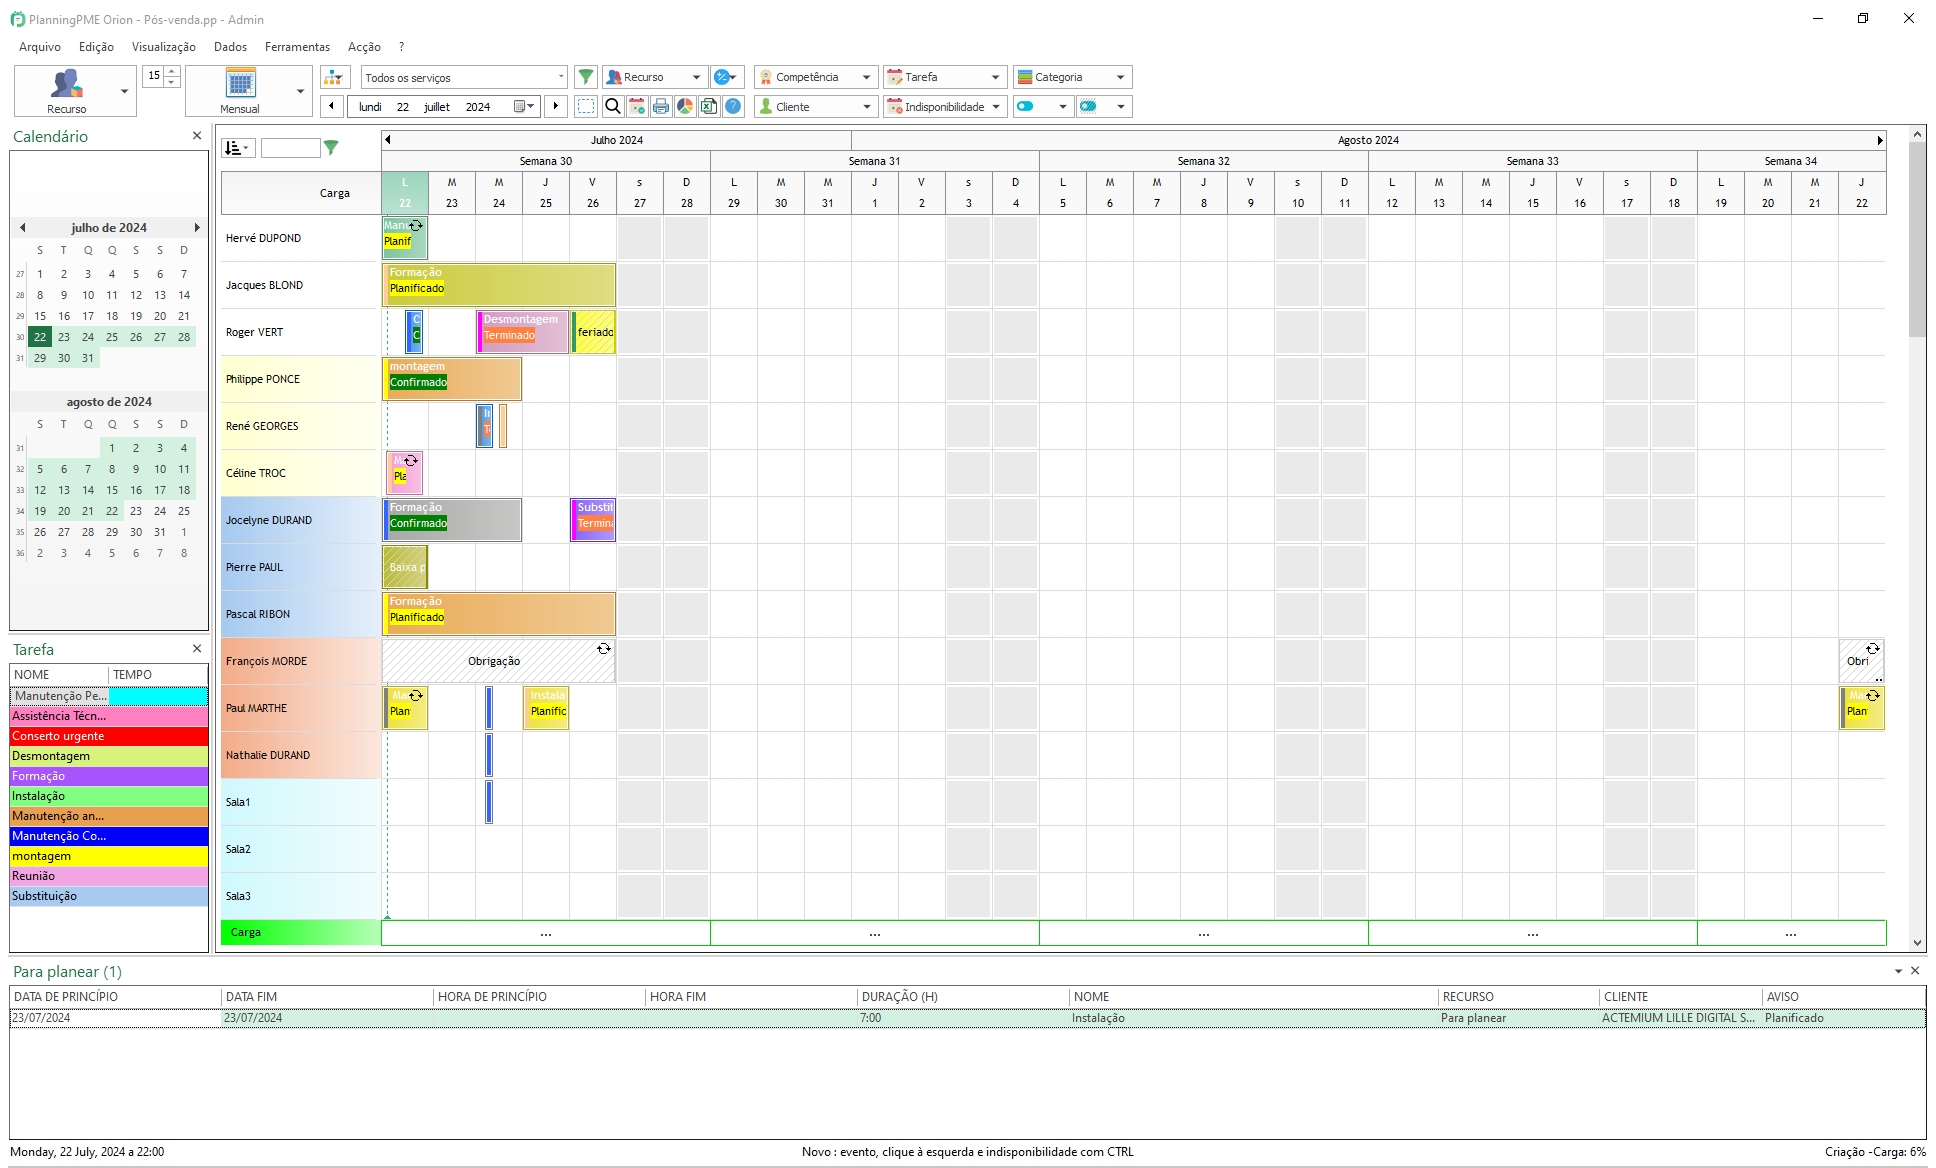This screenshot has width=1936, height=1168.
Task: Click the department hierarchy icon
Action: 334,77
